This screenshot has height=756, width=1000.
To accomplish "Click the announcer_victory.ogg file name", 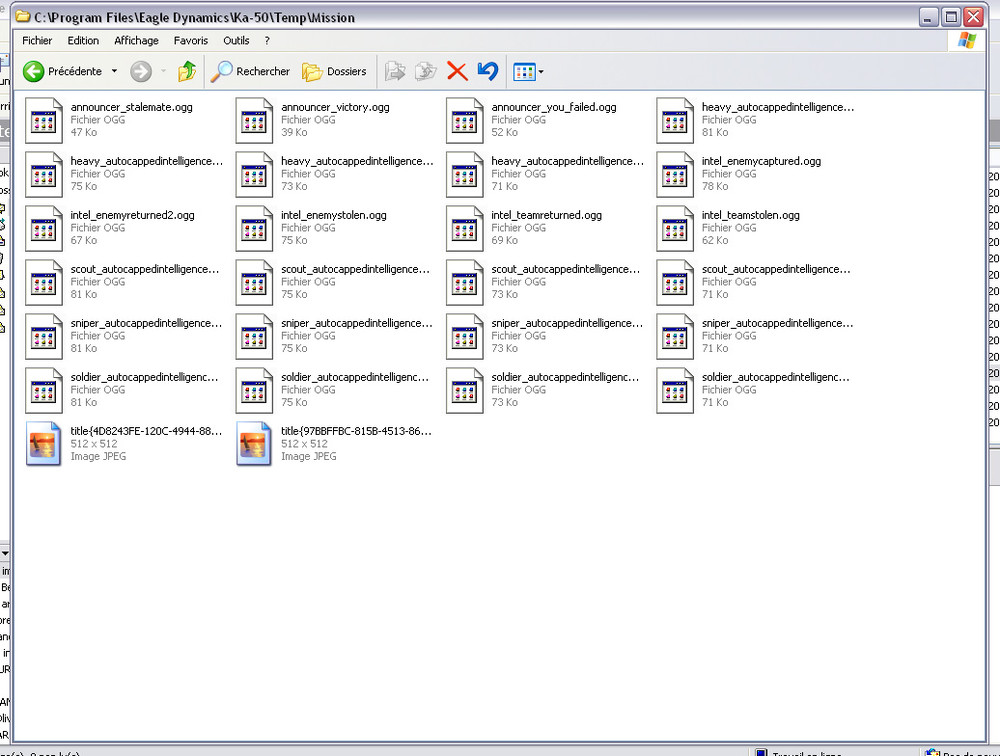I will pyautogui.click(x=335, y=107).
